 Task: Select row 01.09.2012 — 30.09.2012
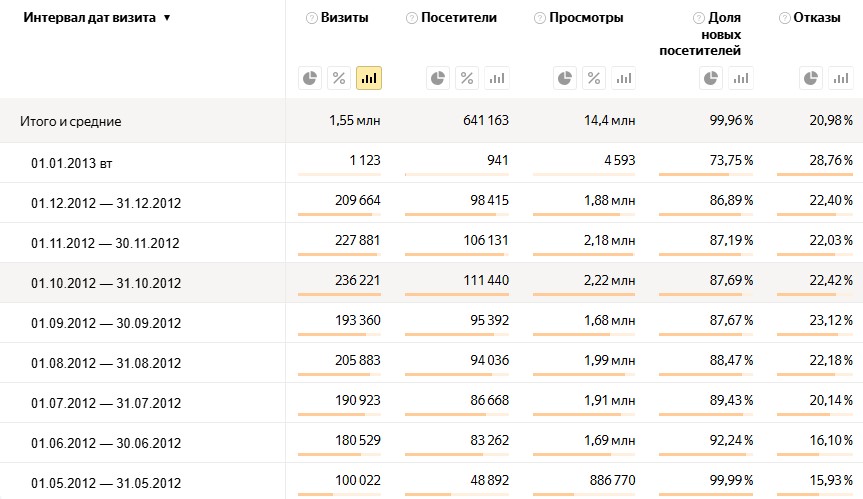click(x=106, y=323)
